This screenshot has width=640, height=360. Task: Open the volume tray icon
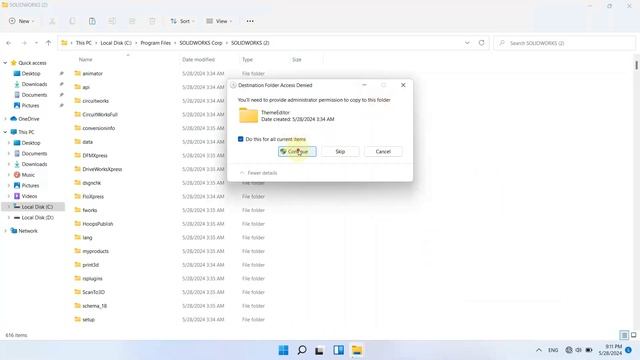[x=578, y=350]
